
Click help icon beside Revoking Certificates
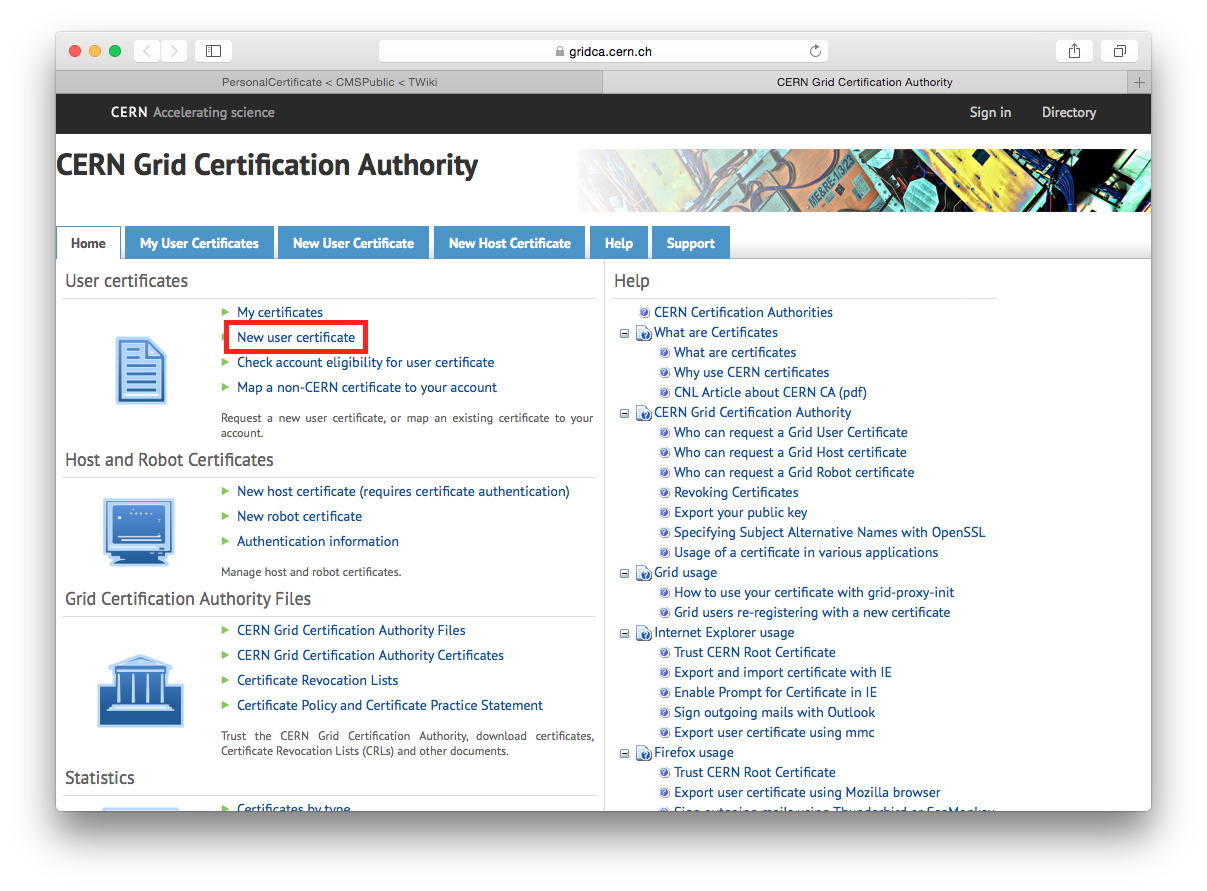pyautogui.click(x=665, y=493)
